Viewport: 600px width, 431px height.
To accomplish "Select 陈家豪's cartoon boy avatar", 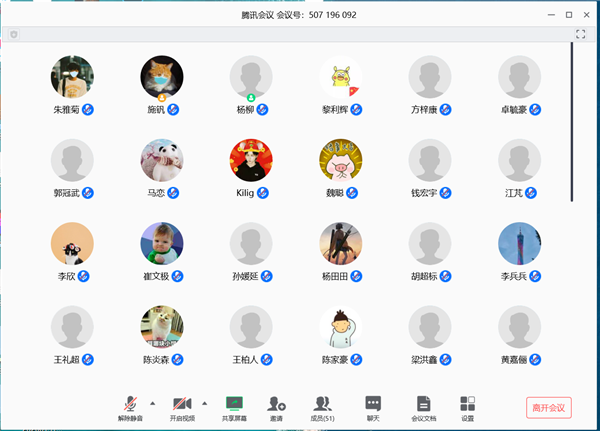I will 341,327.
